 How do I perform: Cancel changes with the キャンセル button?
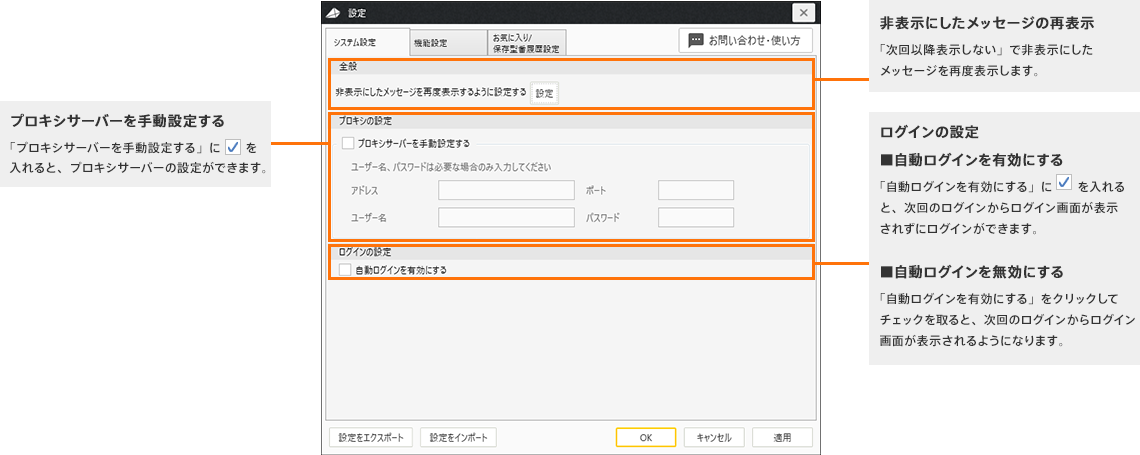[714, 437]
